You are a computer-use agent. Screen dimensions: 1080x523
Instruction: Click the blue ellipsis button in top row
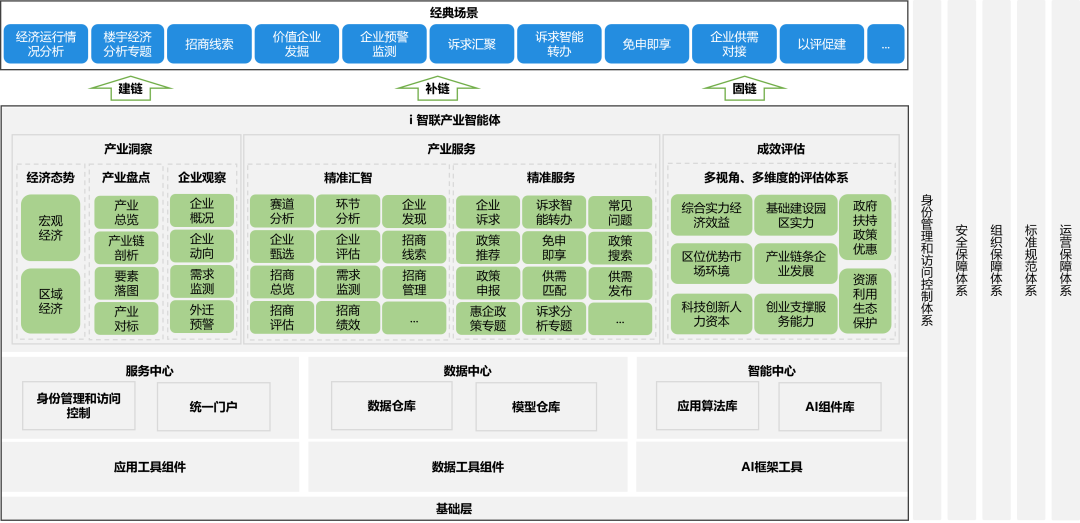click(885, 44)
